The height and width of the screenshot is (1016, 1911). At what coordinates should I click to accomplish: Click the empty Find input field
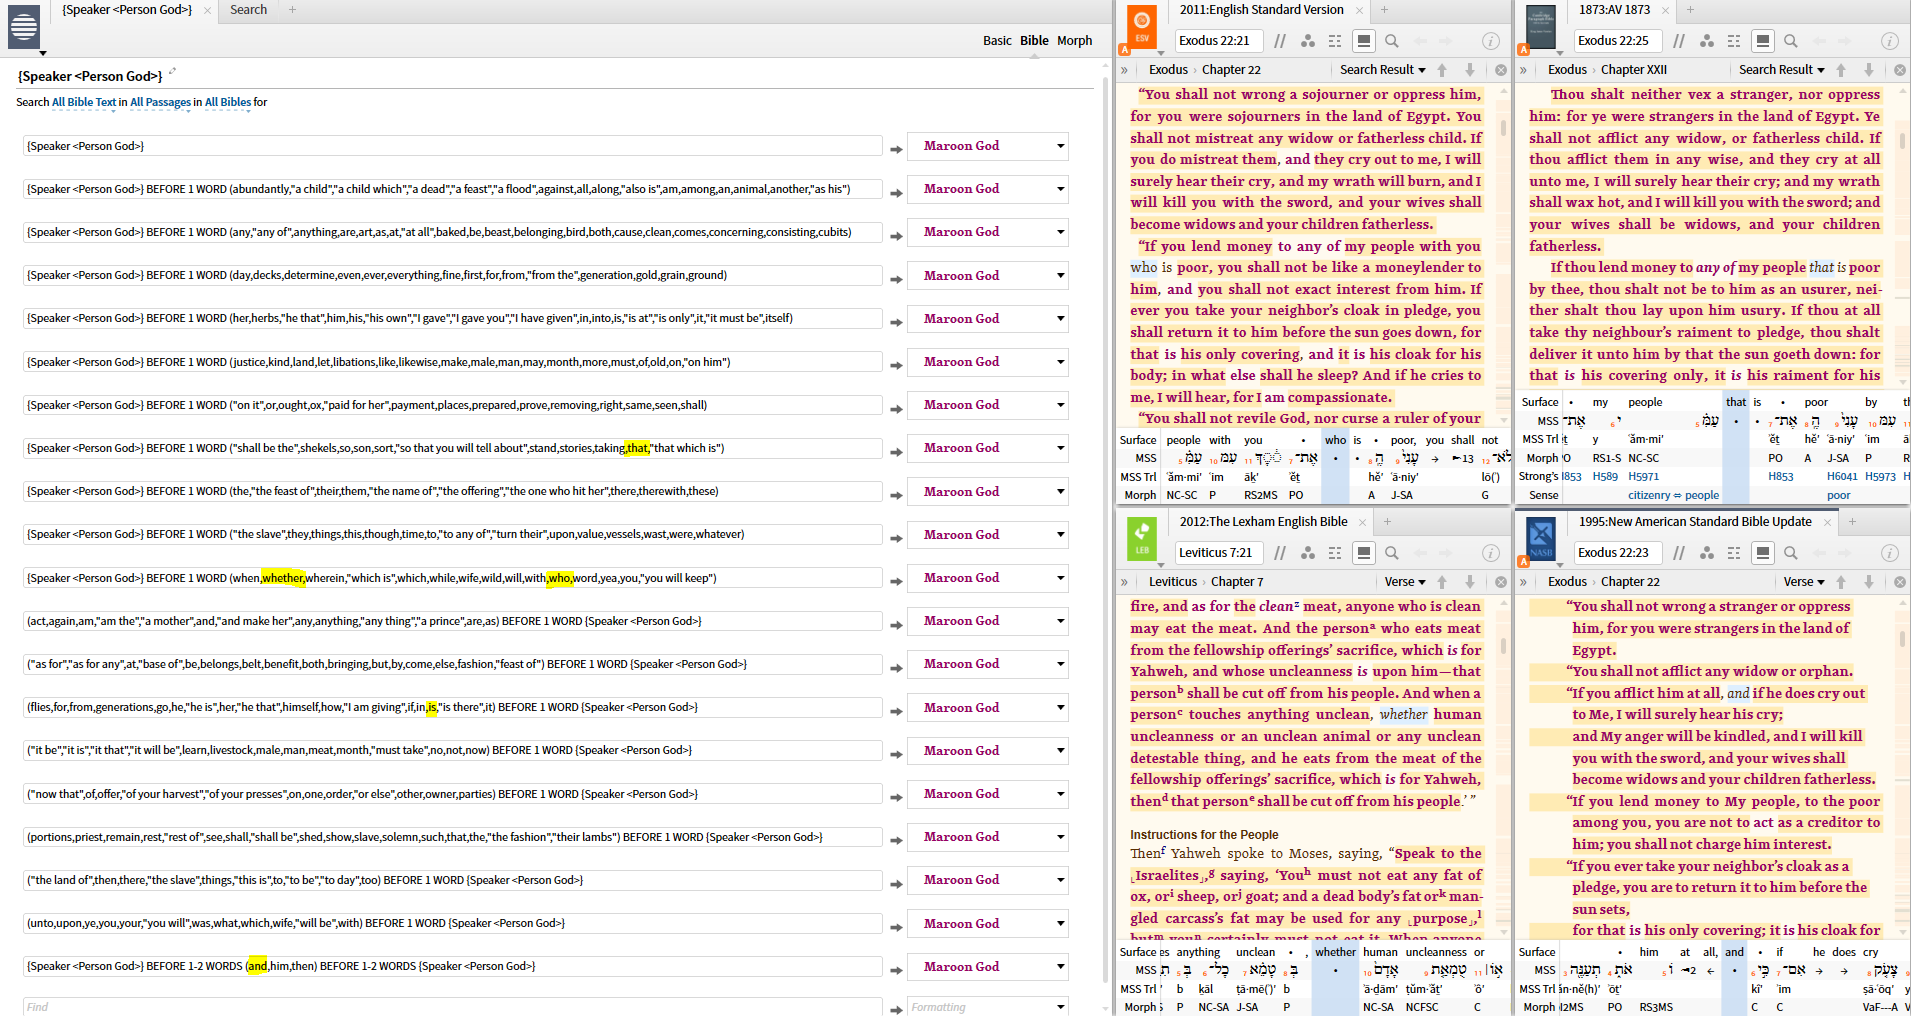click(453, 1007)
